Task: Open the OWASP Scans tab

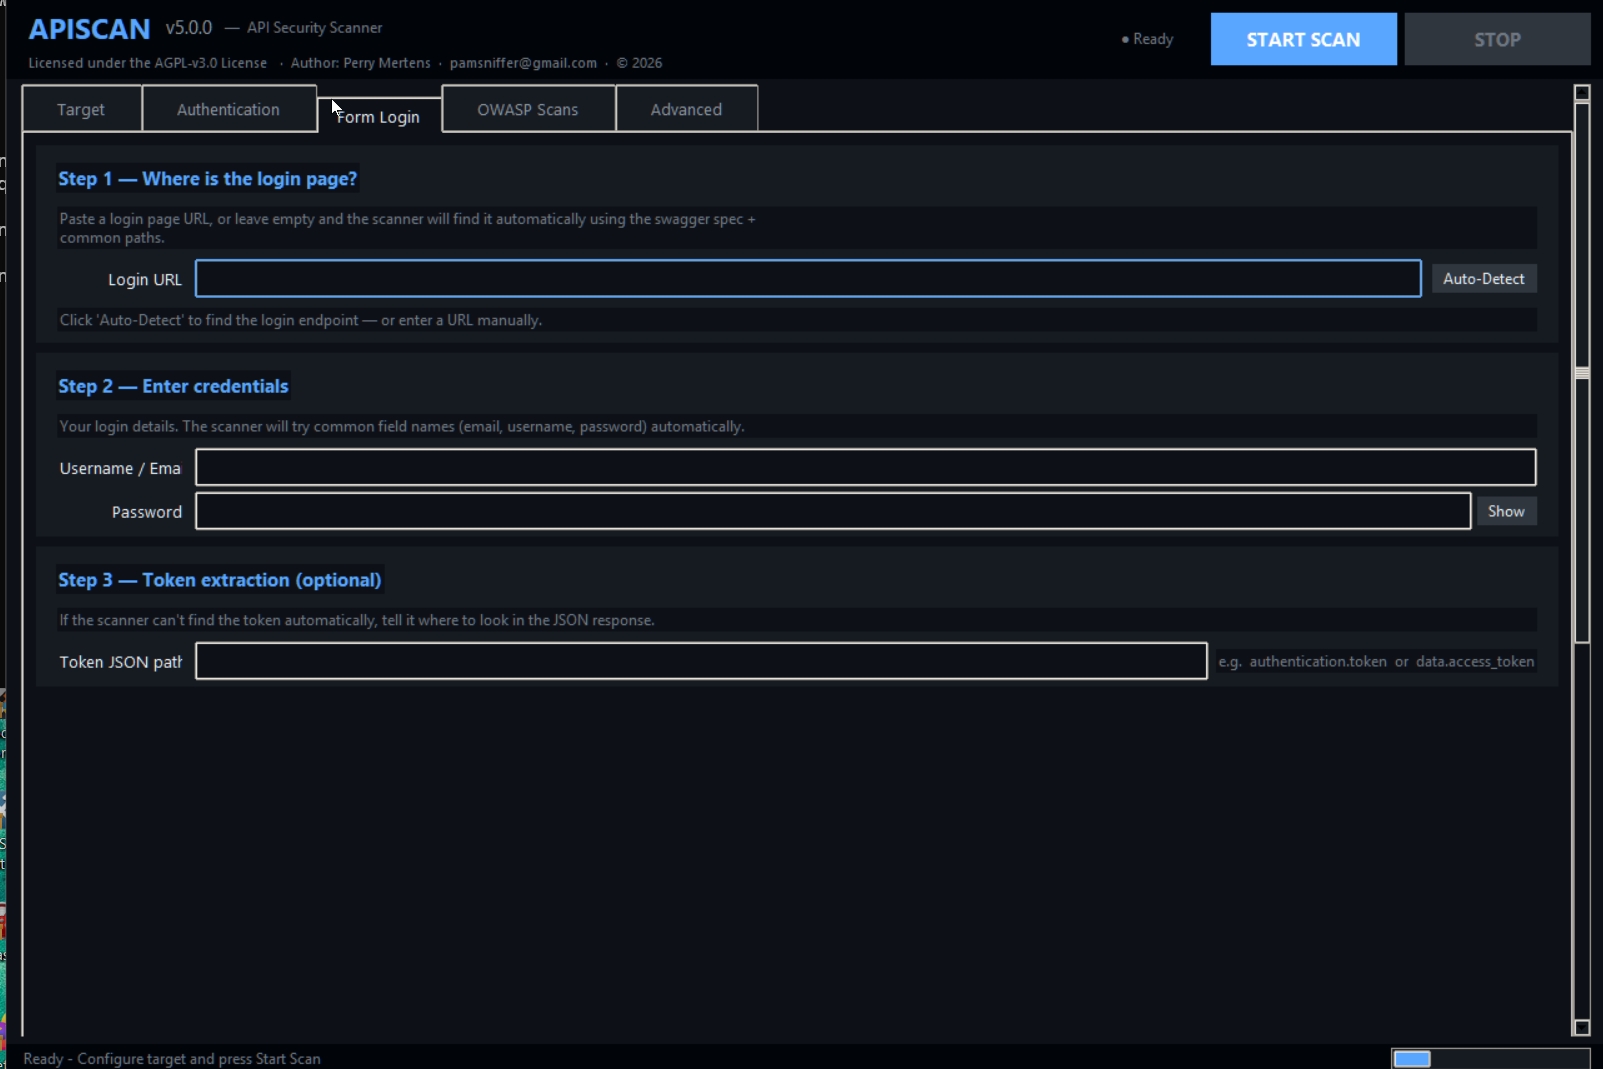Action: (x=527, y=109)
